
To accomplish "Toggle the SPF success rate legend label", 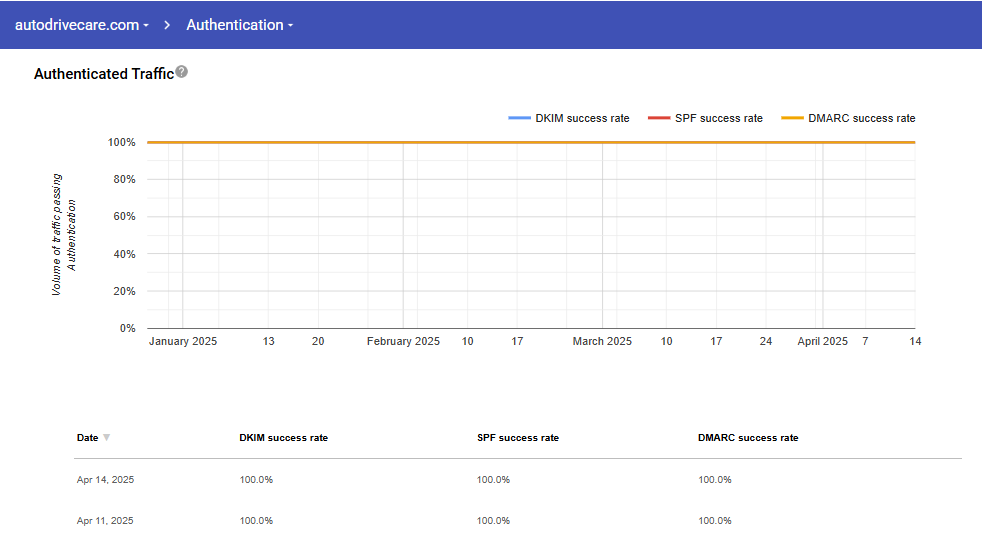I will 718,118.
